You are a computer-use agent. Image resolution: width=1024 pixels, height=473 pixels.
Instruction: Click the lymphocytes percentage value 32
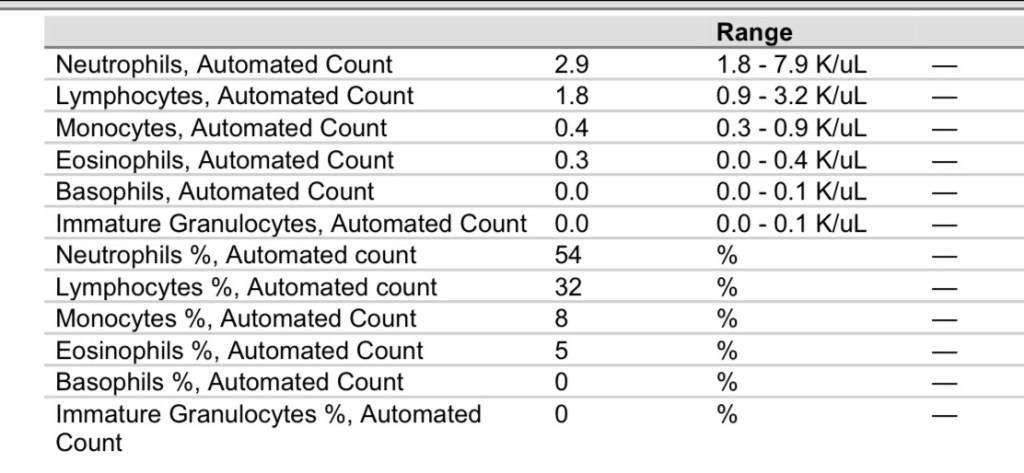coord(568,287)
